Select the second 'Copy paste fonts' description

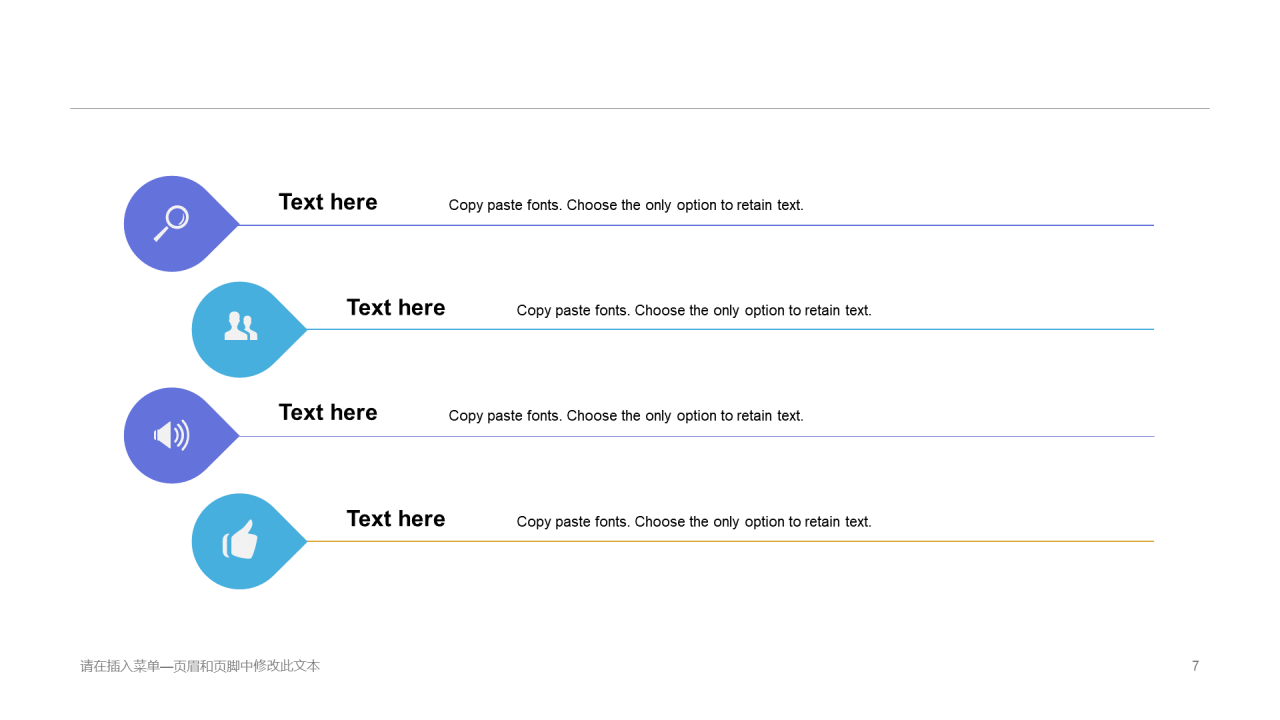tap(694, 311)
